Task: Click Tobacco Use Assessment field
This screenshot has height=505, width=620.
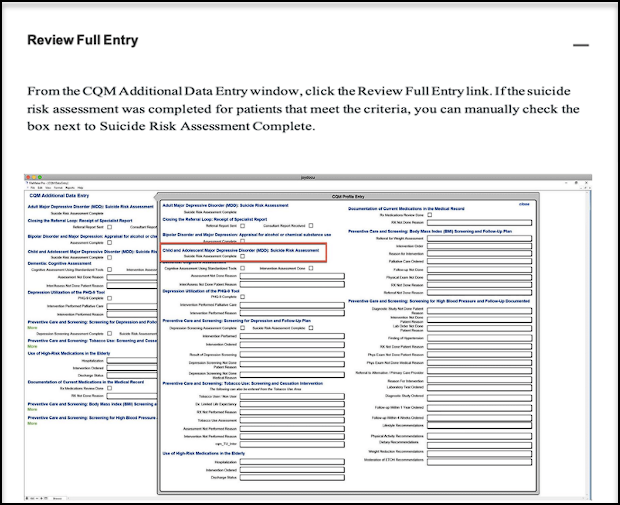Action: coord(292,420)
